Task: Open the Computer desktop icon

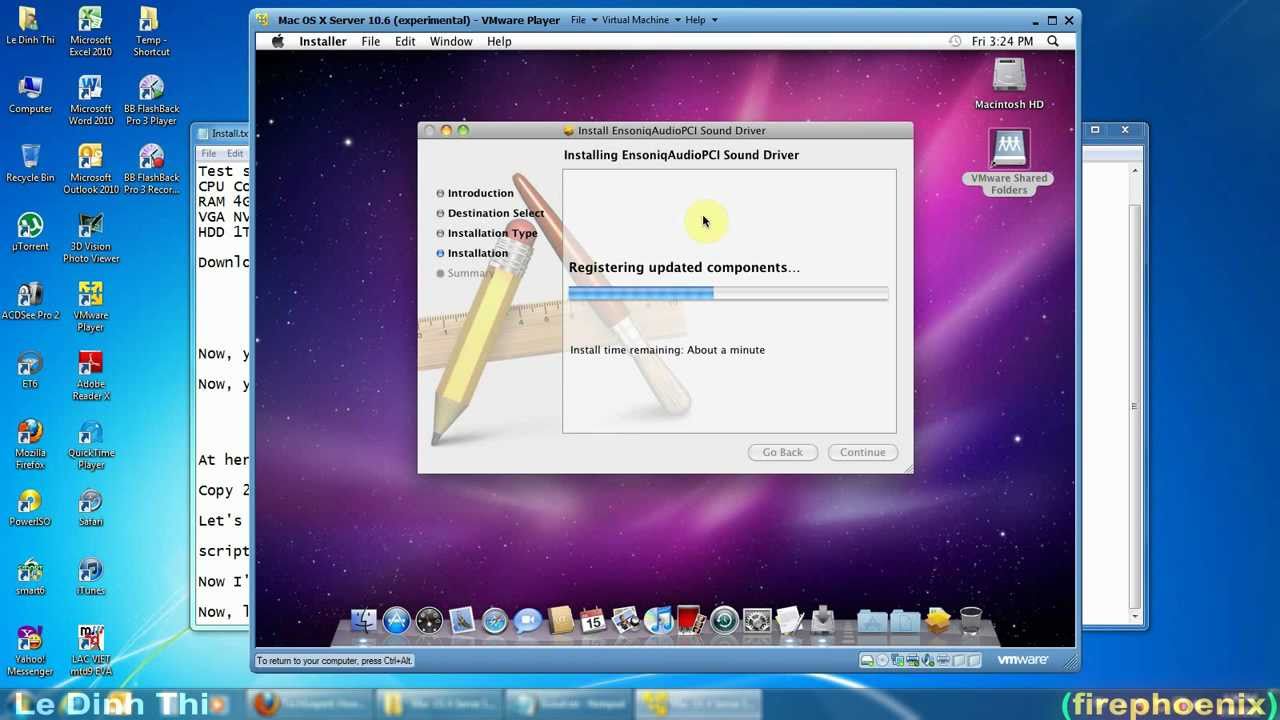Action: (30, 95)
